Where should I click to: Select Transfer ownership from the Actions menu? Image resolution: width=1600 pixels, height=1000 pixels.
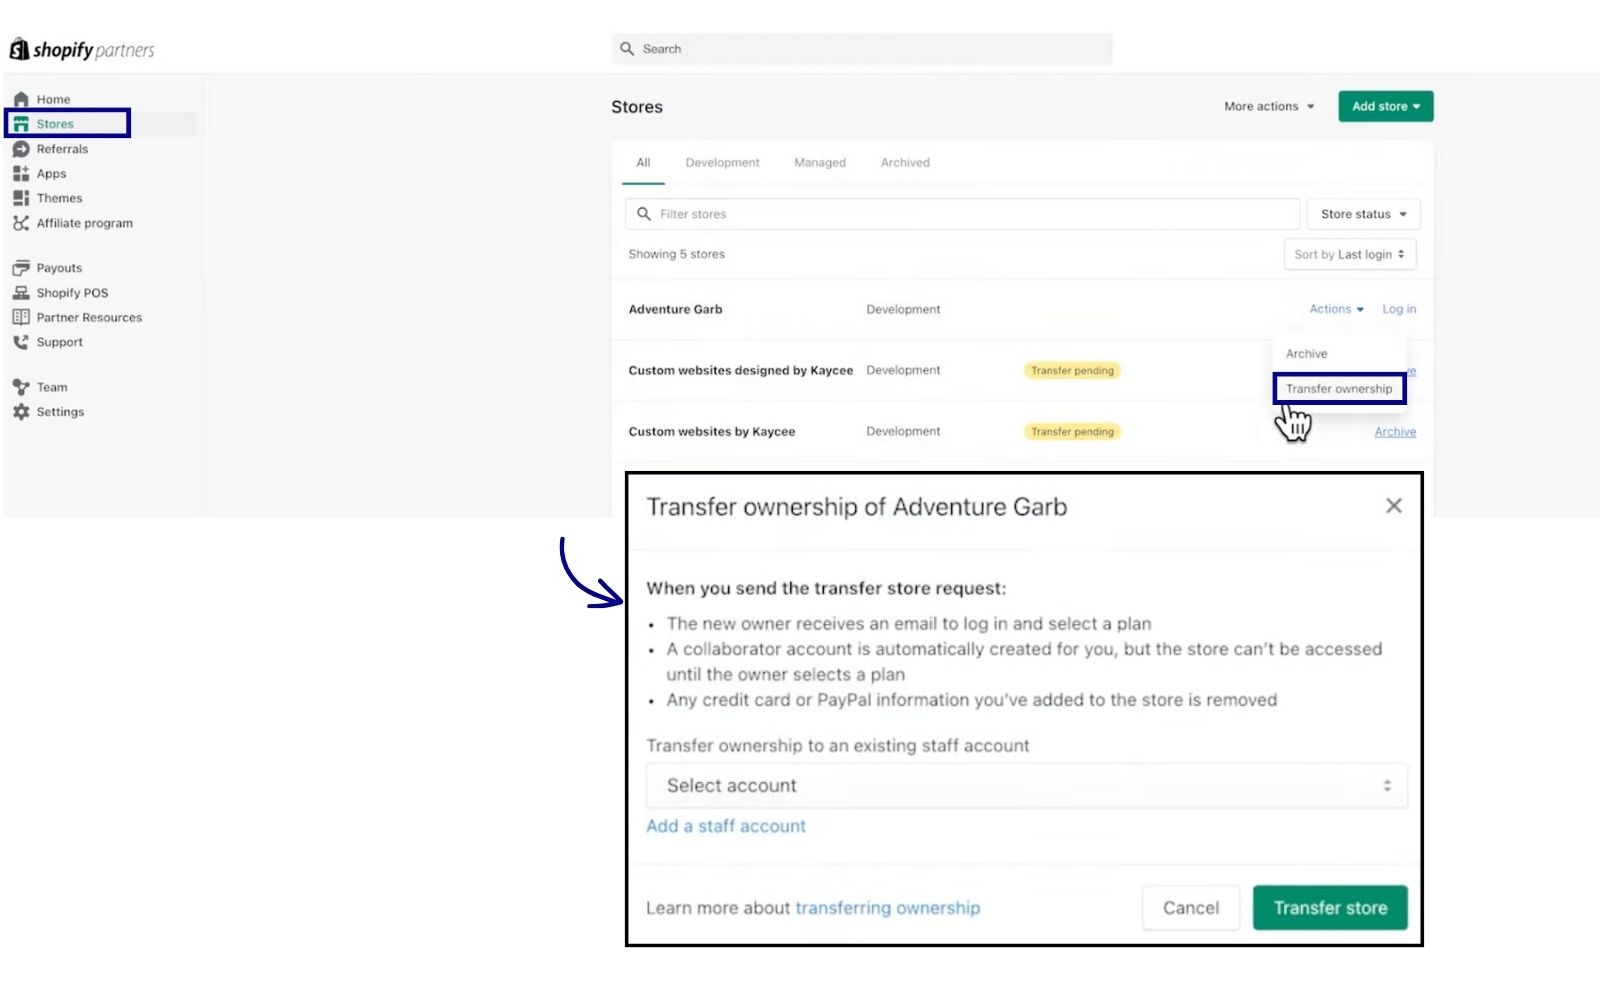click(x=1340, y=388)
